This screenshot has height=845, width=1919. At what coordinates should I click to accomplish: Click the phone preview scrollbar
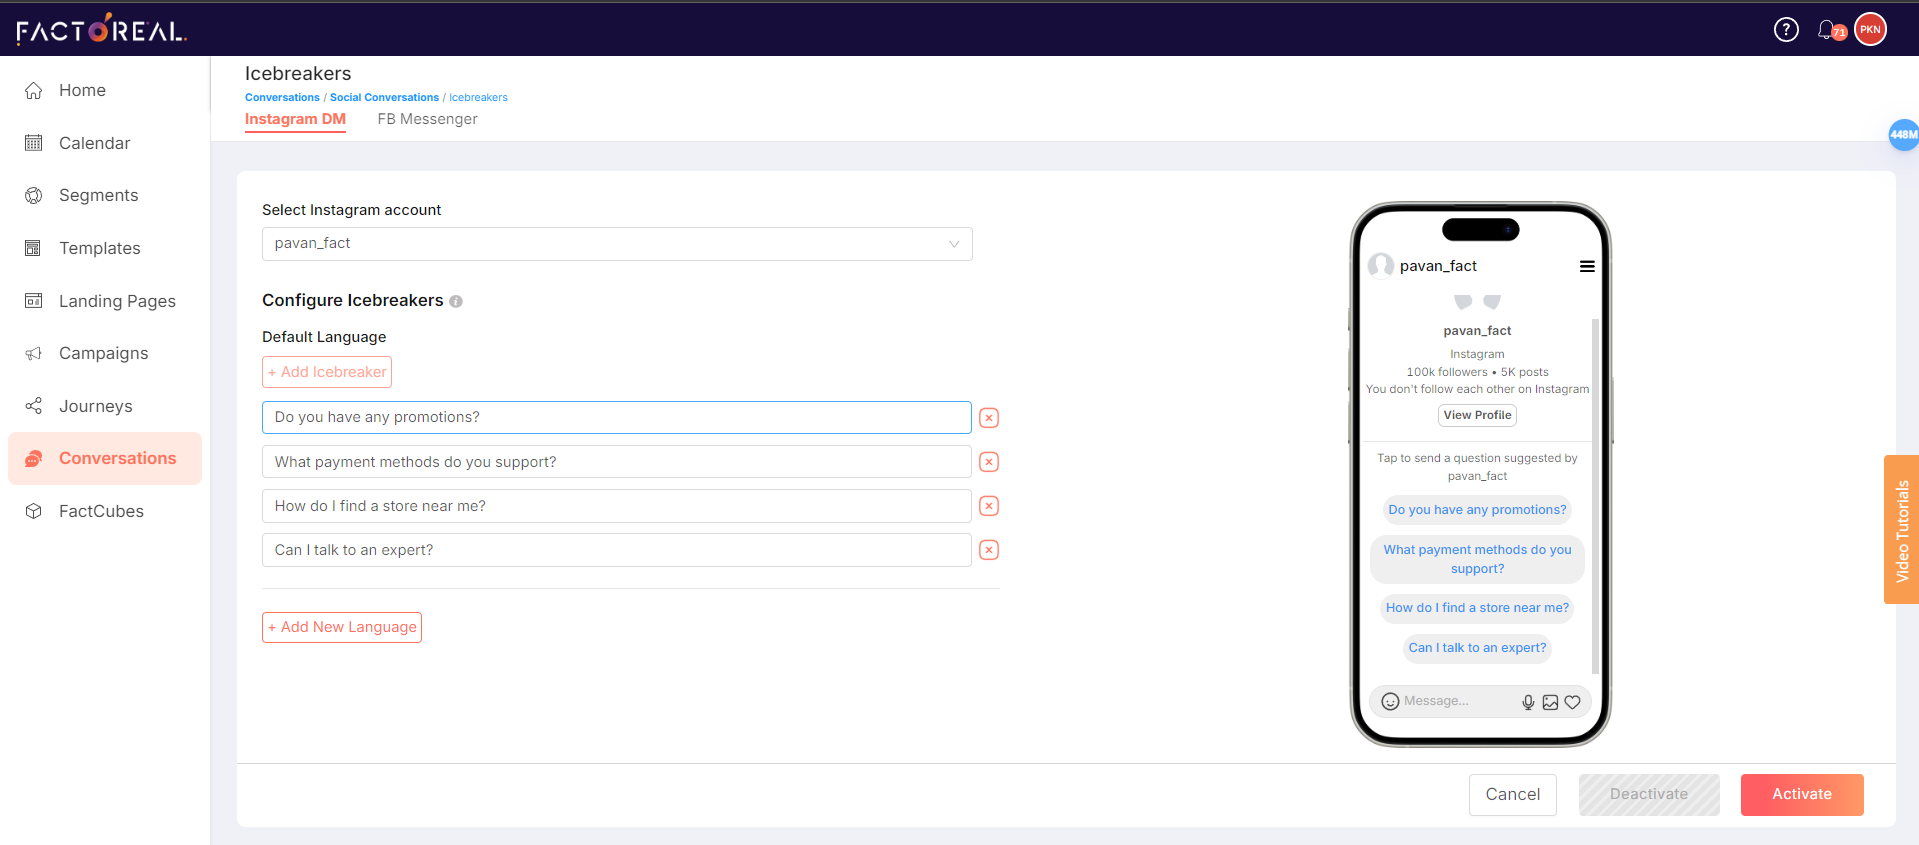click(1595, 495)
